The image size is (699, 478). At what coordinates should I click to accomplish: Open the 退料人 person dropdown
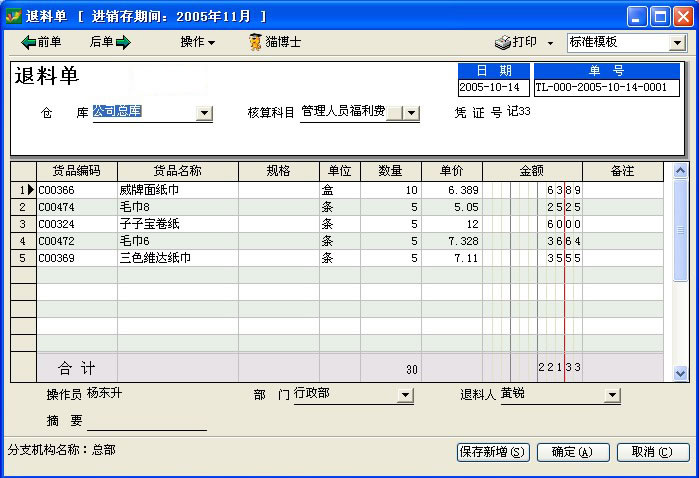pyautogui.click(x=612, y=396)
